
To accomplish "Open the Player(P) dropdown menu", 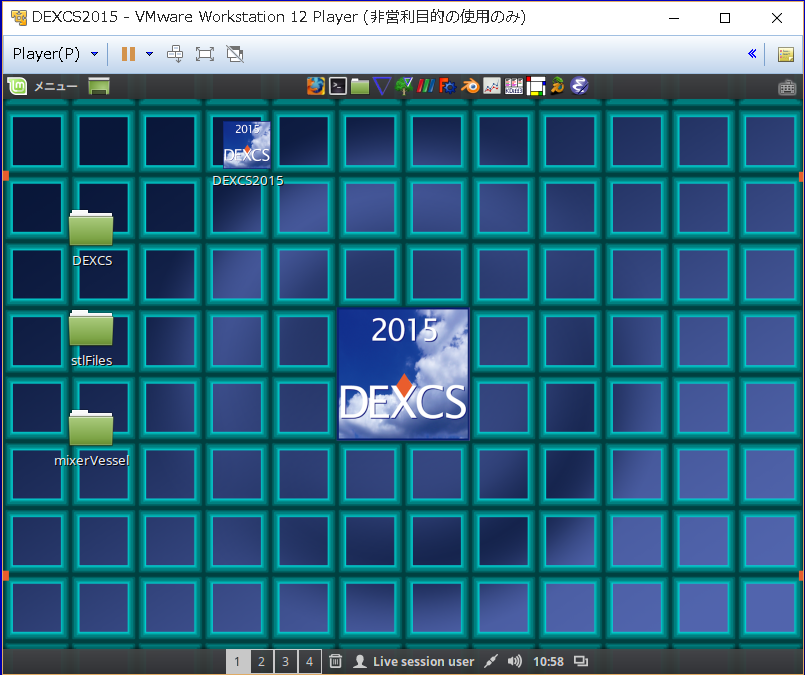I will pos(55,54).
